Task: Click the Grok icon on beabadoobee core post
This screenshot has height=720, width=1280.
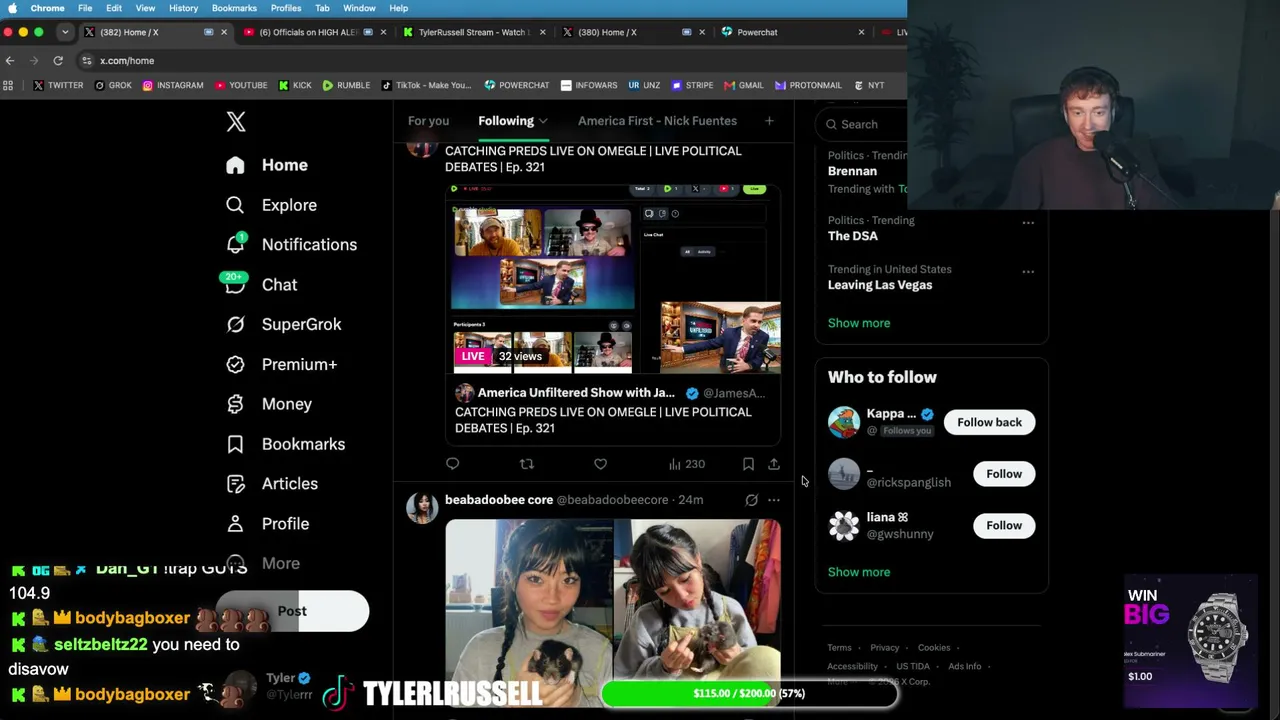Action: pos(752,500)
